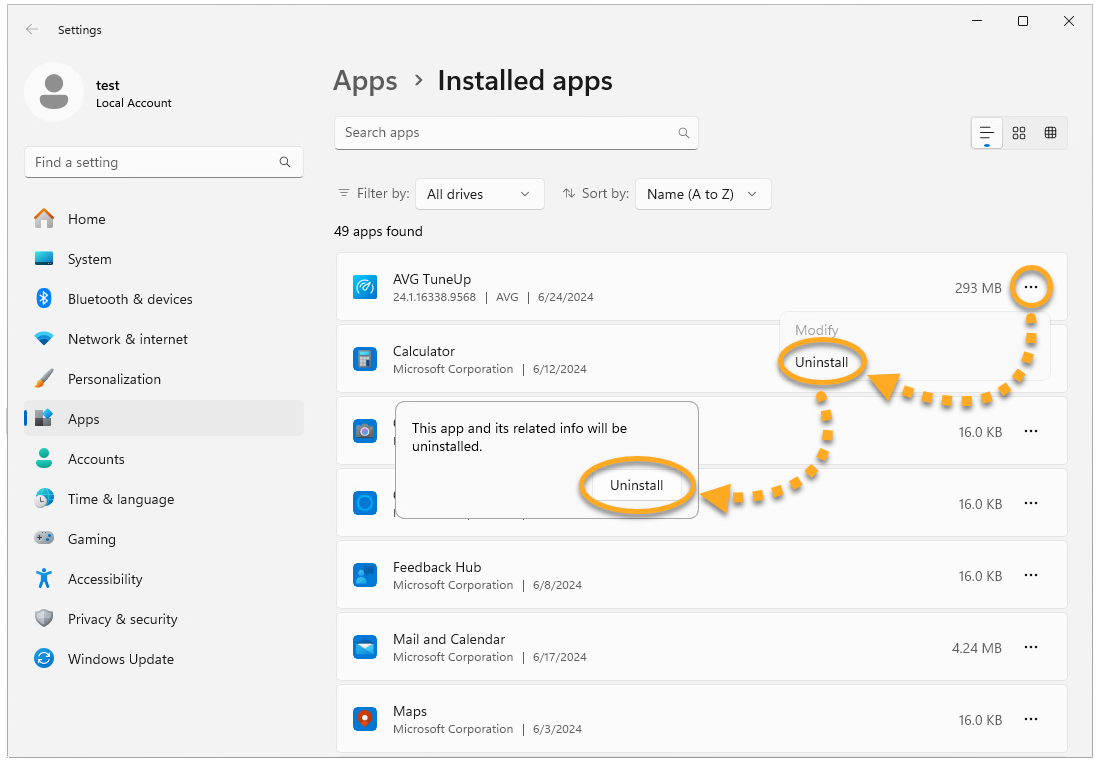
Task: Open more options for AVG TuneUp
Action: pos(1031,288)
